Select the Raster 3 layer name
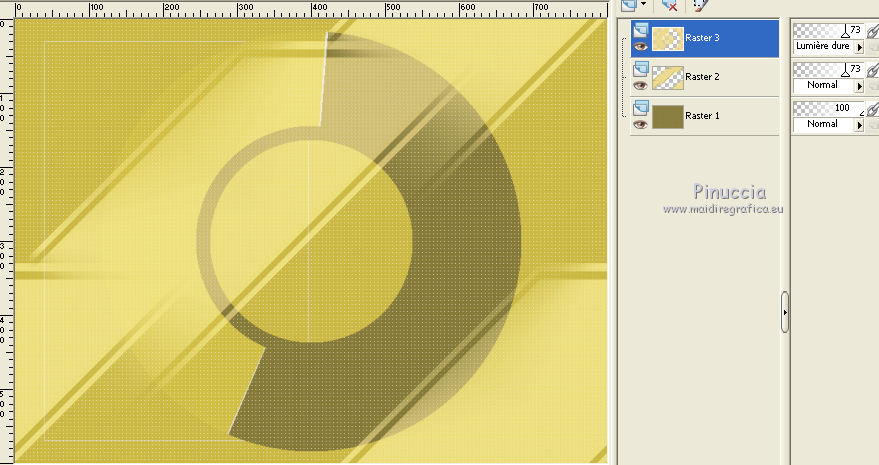The height and width of the screenshot is (465, 879). point(702,38)
